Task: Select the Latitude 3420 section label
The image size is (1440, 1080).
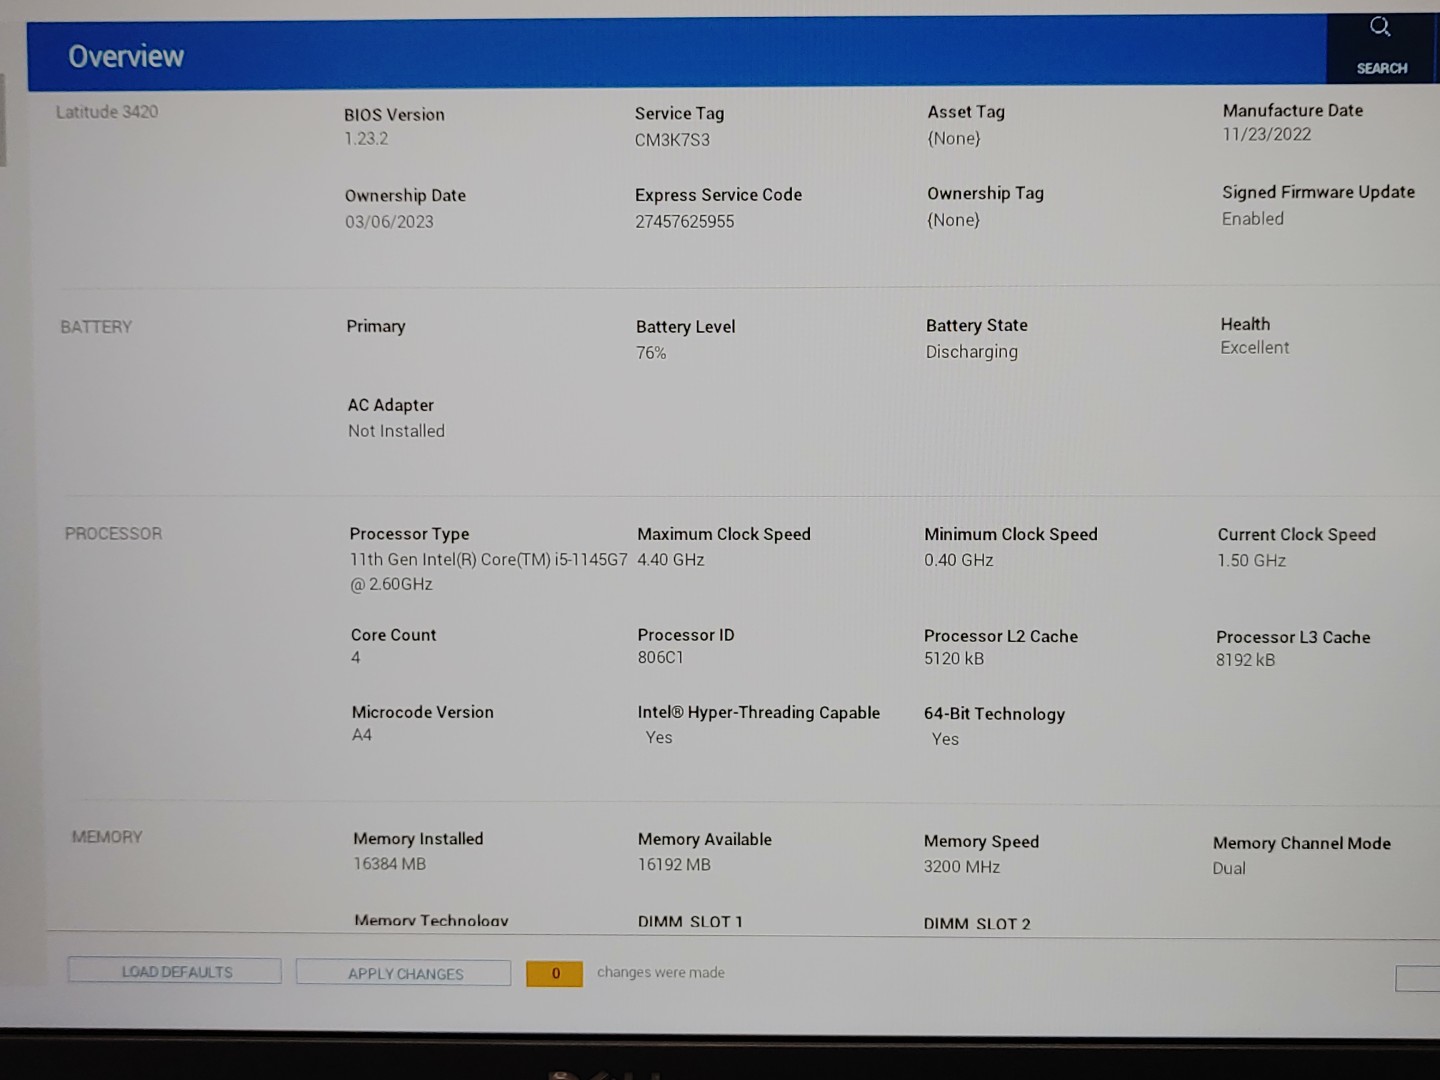Action: 107,112
